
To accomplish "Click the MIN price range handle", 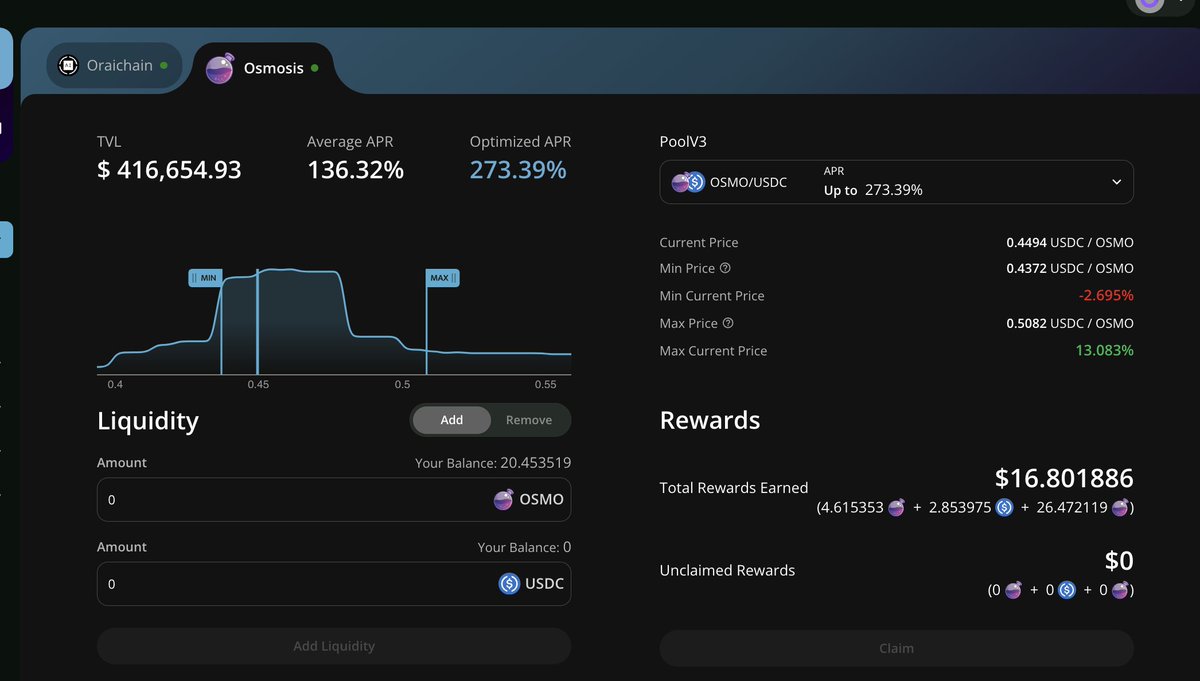I will tap(205, 277).
